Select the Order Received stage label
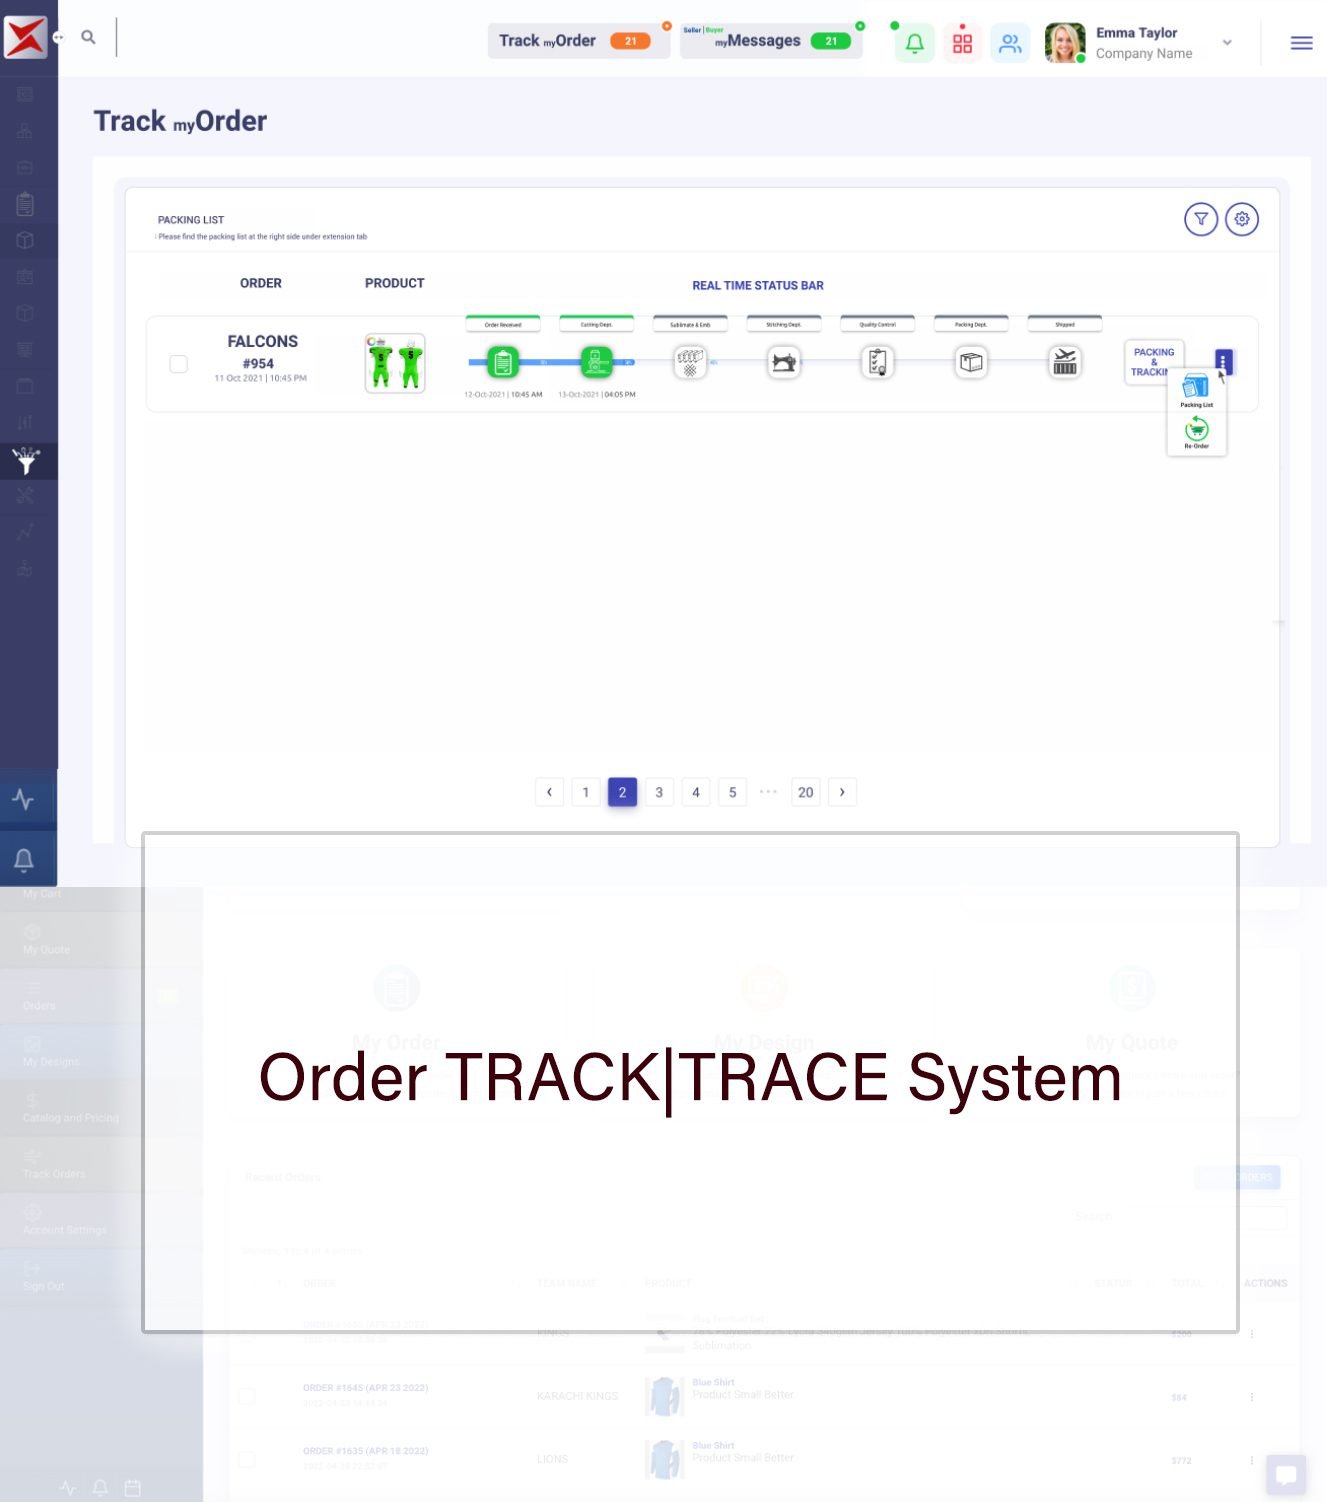1327x1502 pixels. 503,324
